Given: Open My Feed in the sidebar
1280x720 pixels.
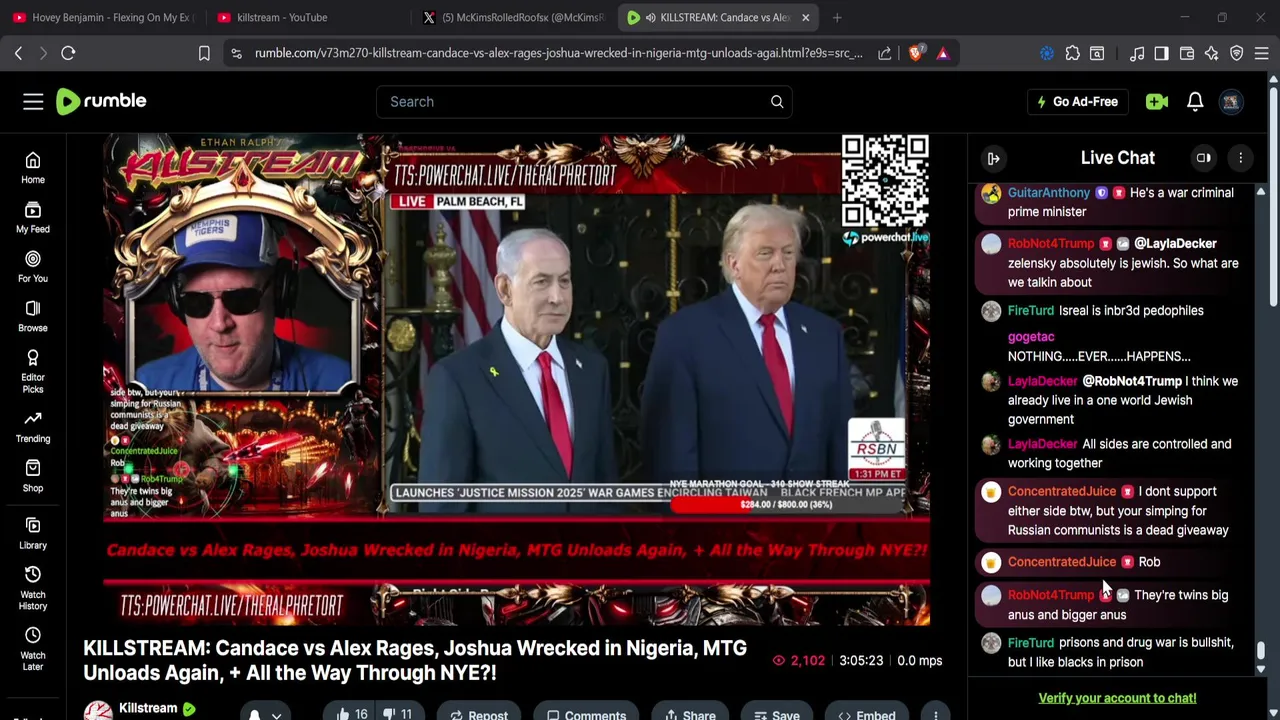Looking at the screenshot, I should [33, 217].
